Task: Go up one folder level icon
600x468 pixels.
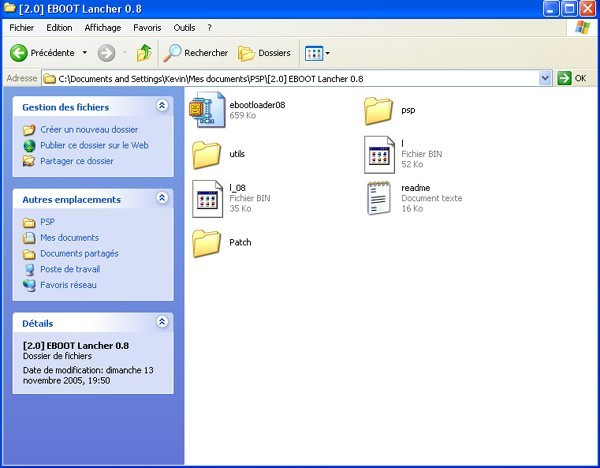Action: (x=144, y=53)
